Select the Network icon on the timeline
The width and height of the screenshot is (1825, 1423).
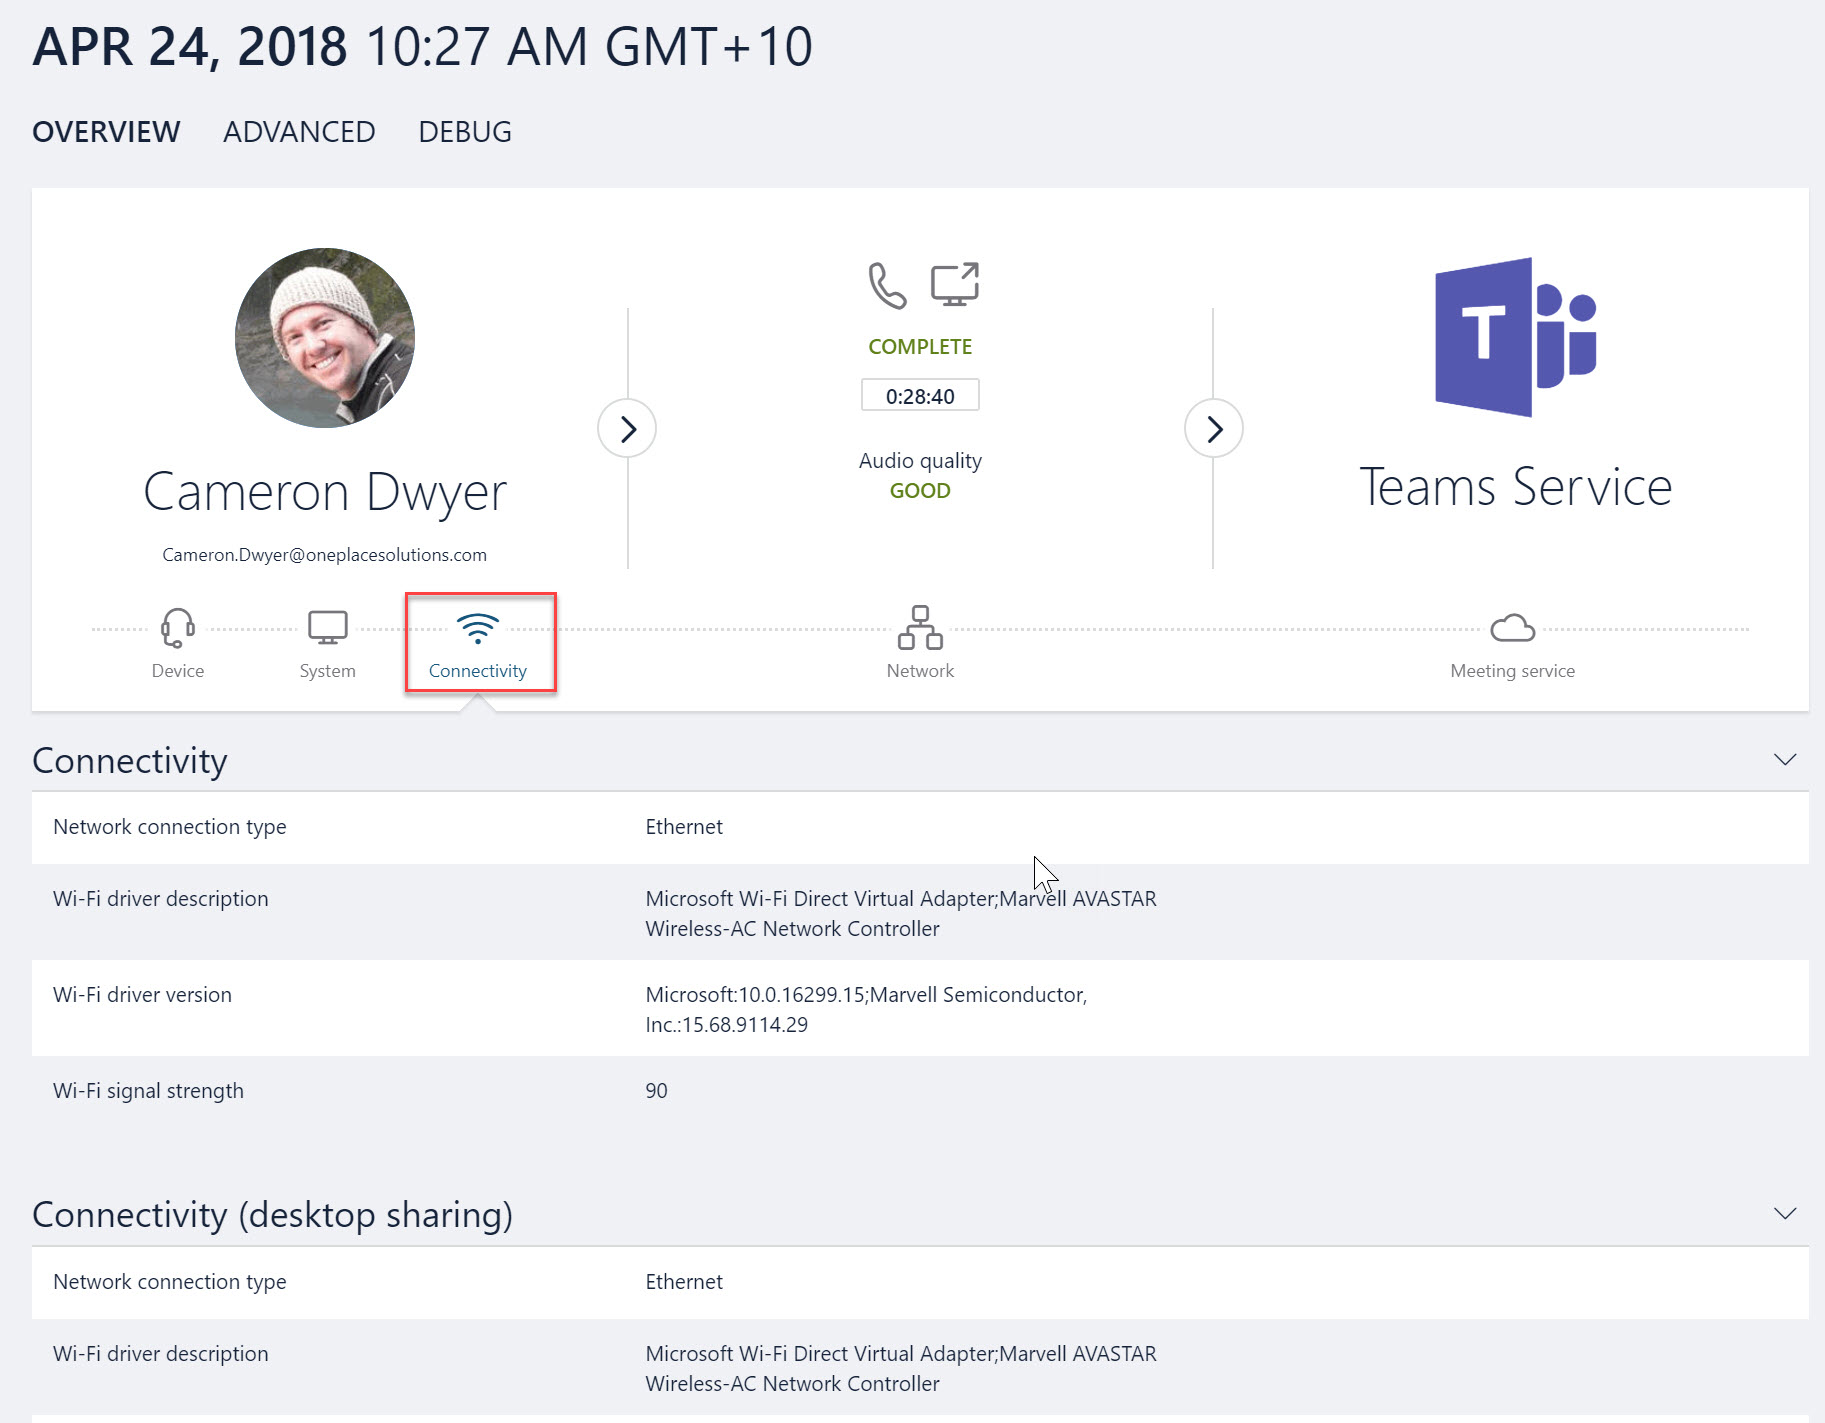[x=919, y=629]
